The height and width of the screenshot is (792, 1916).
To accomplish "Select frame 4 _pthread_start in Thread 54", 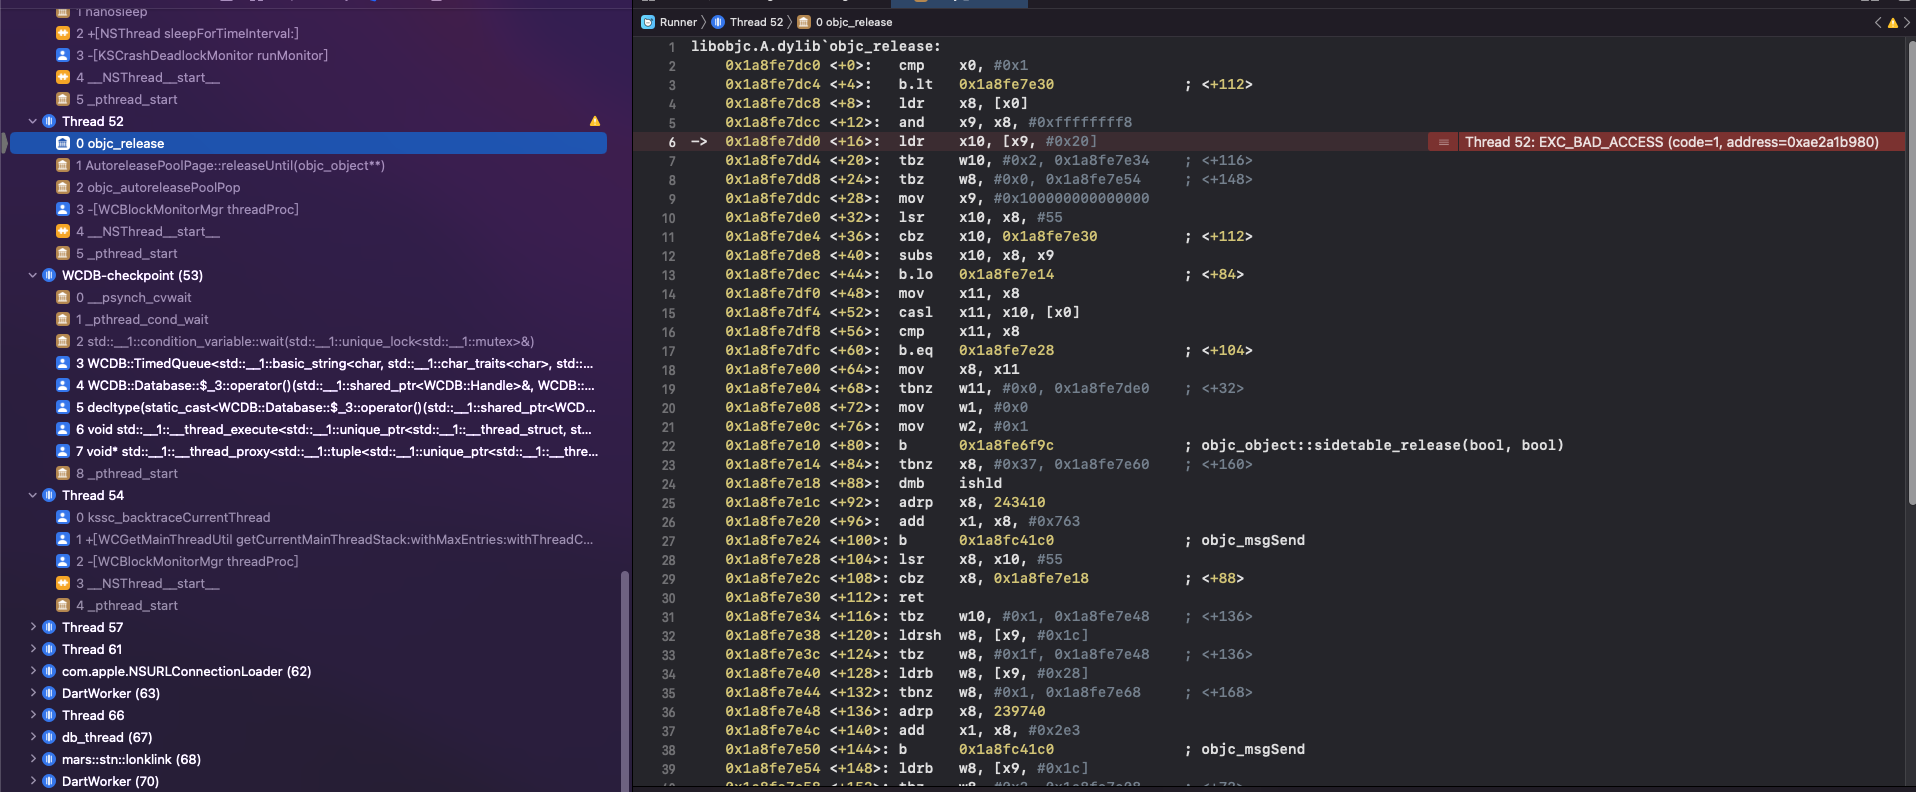I will [126, 605].
